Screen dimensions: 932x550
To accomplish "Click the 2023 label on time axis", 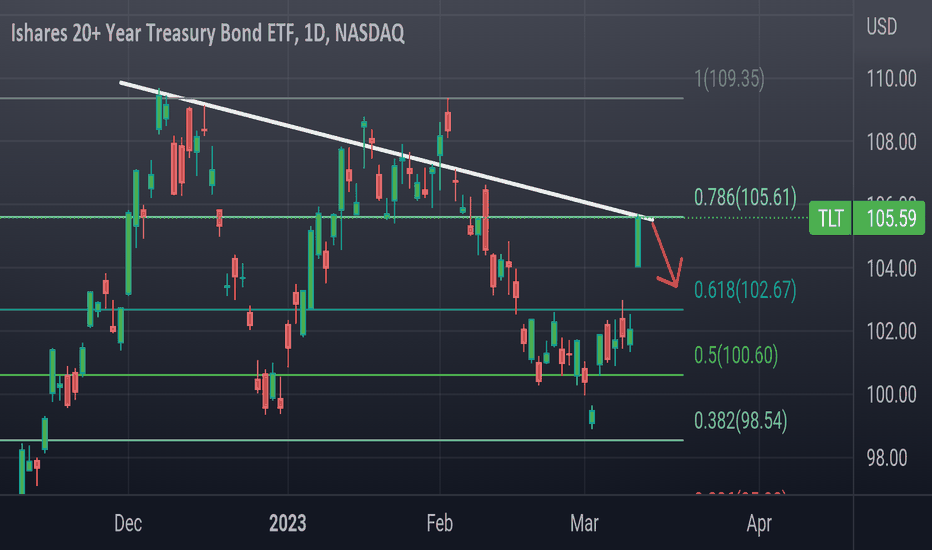I will 288,523.
